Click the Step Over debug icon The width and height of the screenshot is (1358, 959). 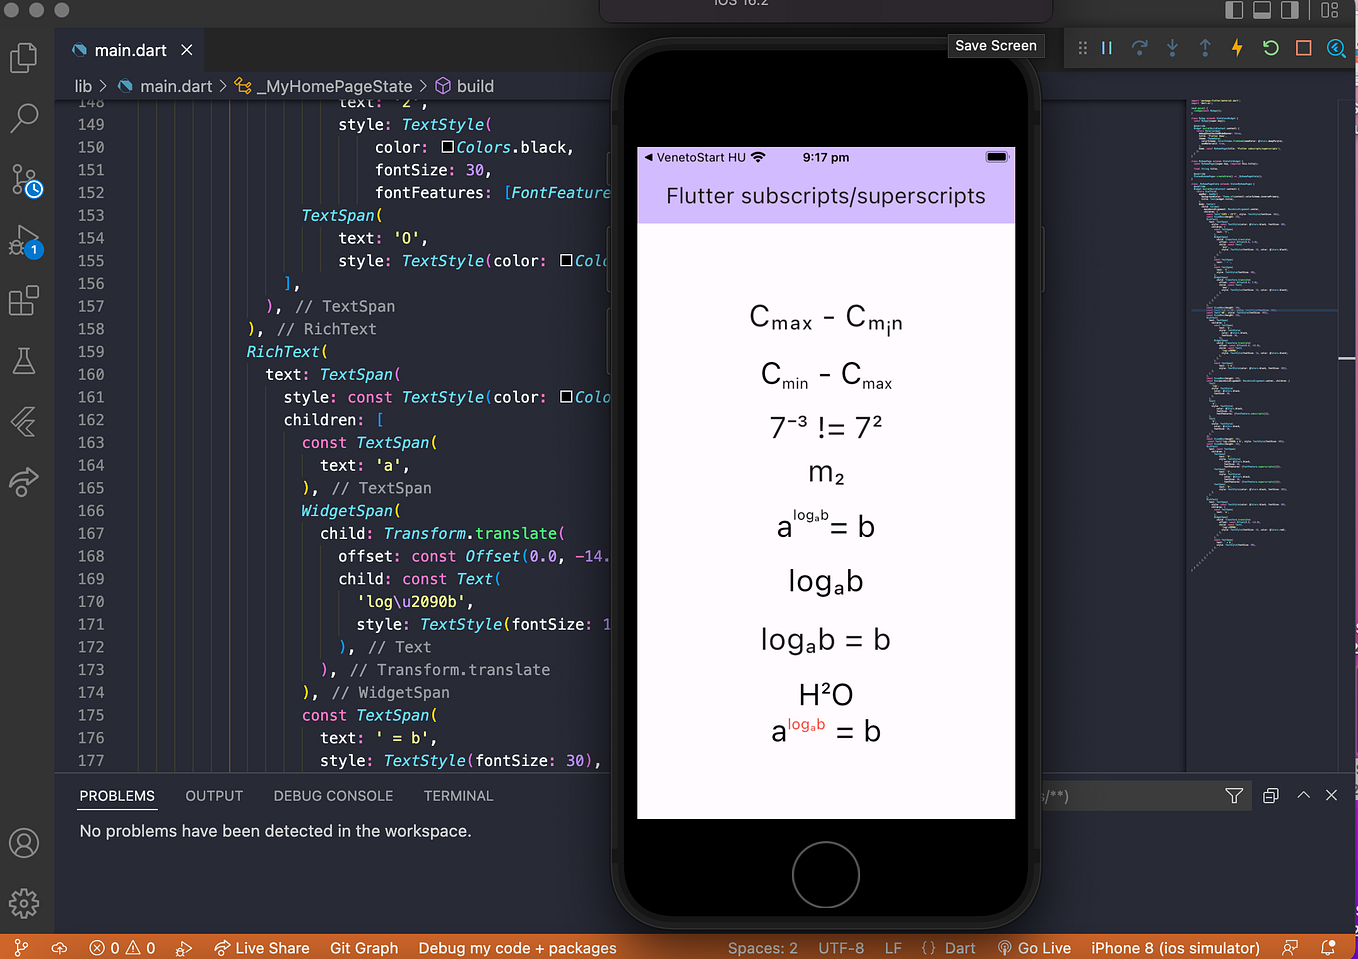[1140, 46]
